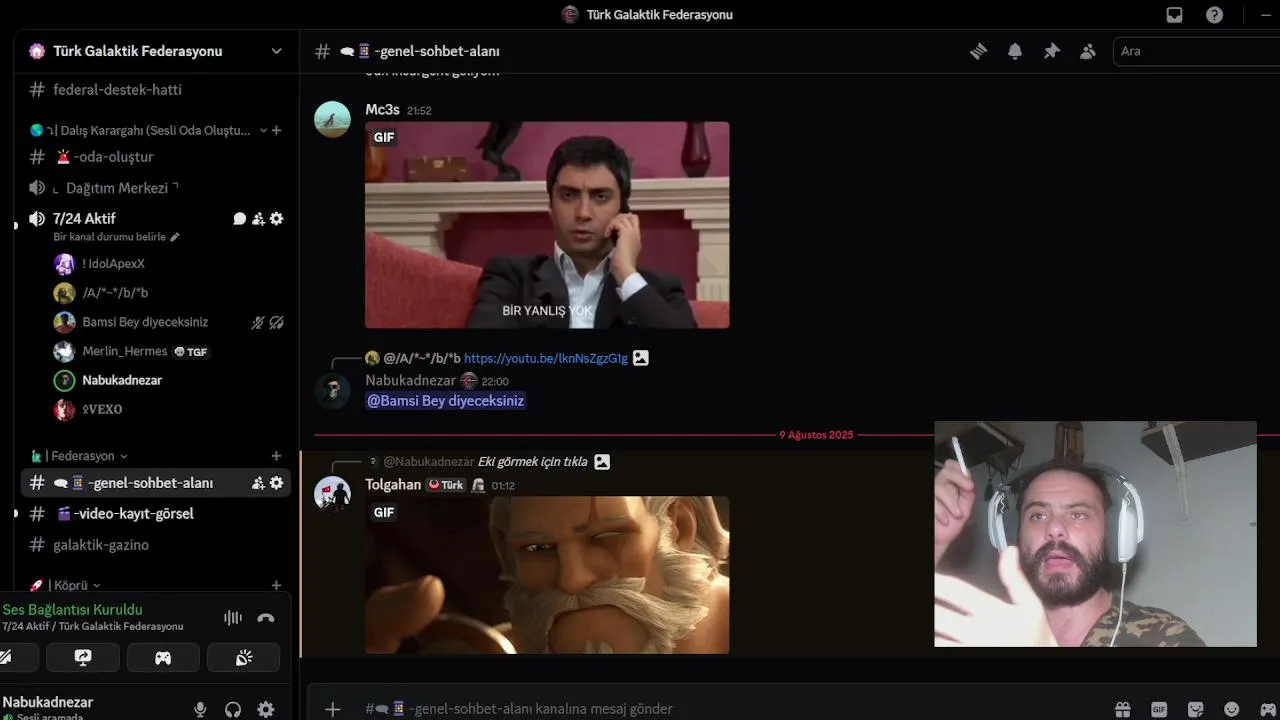This screenshot has height=720, width=1280.
Task: Open the Help question mark icon
Action: pos(1214,14)
